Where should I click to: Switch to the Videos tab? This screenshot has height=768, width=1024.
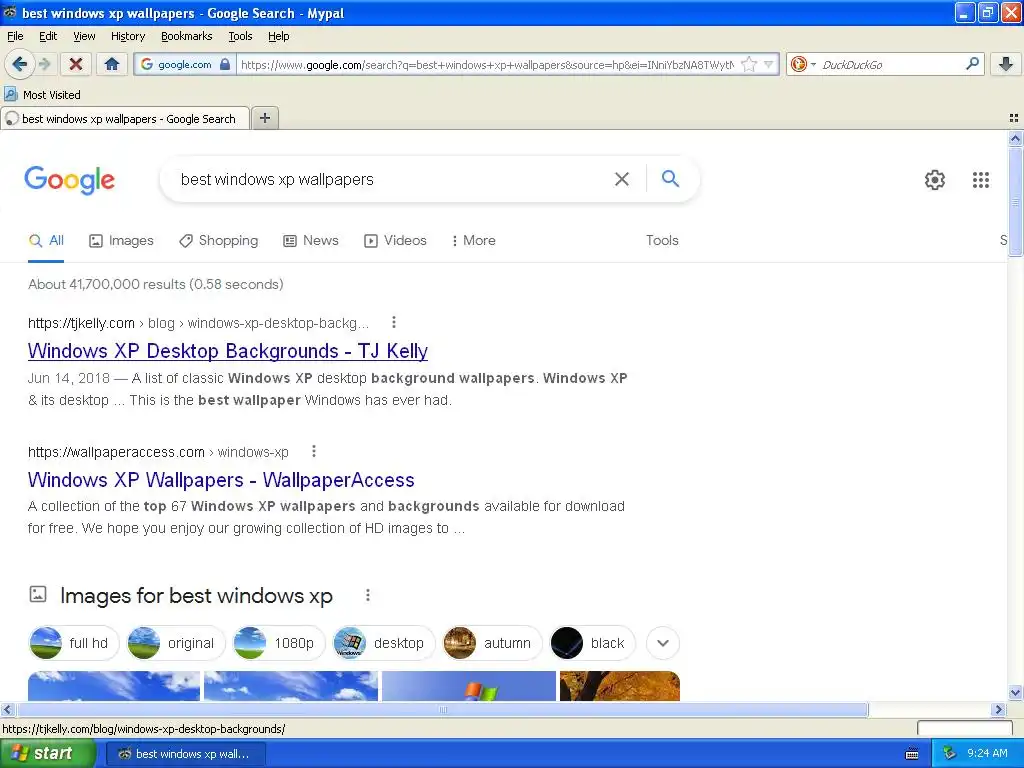395,240
